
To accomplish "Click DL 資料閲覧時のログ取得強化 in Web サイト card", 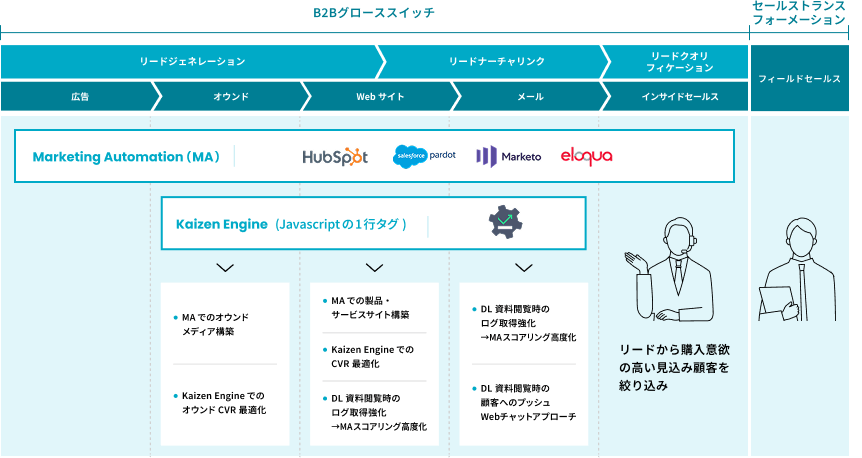I will pos(379,412).
